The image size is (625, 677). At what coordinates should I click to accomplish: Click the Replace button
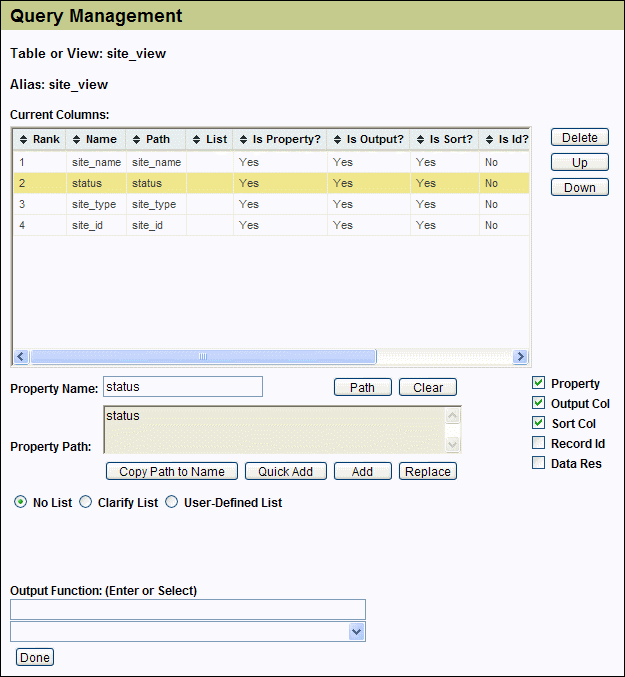pyautogui.click(x=428, y=471)
